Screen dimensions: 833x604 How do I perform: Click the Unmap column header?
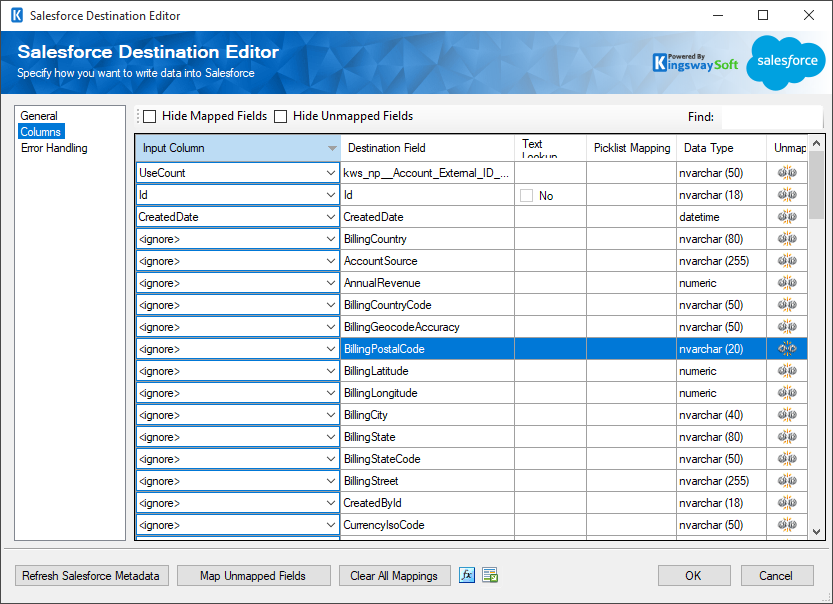click(x=787, y=148)
